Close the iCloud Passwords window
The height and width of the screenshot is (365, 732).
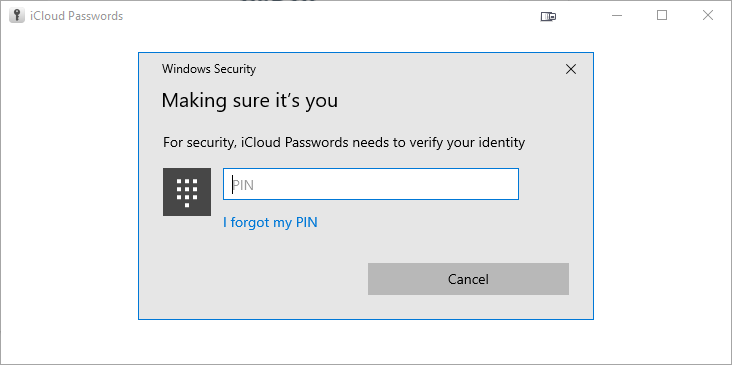(708, 15)
